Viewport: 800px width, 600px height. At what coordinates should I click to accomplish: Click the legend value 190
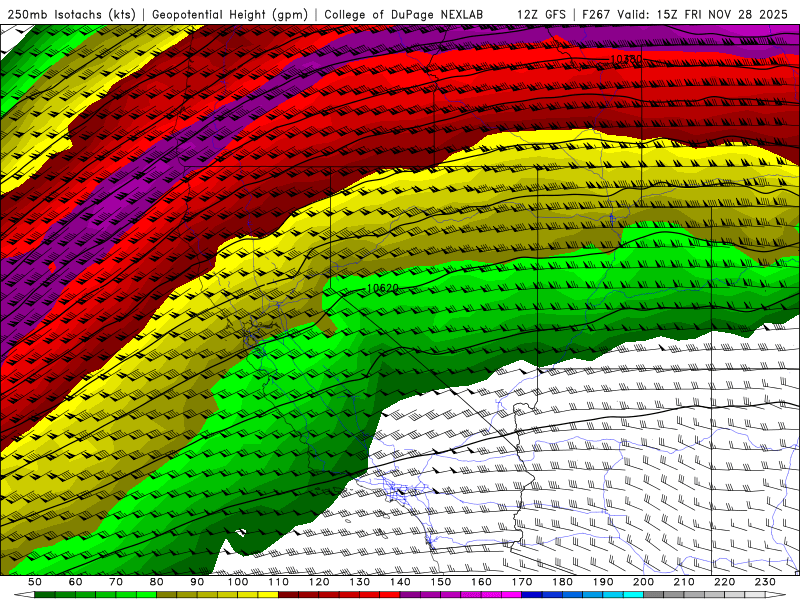coord(603,582)
